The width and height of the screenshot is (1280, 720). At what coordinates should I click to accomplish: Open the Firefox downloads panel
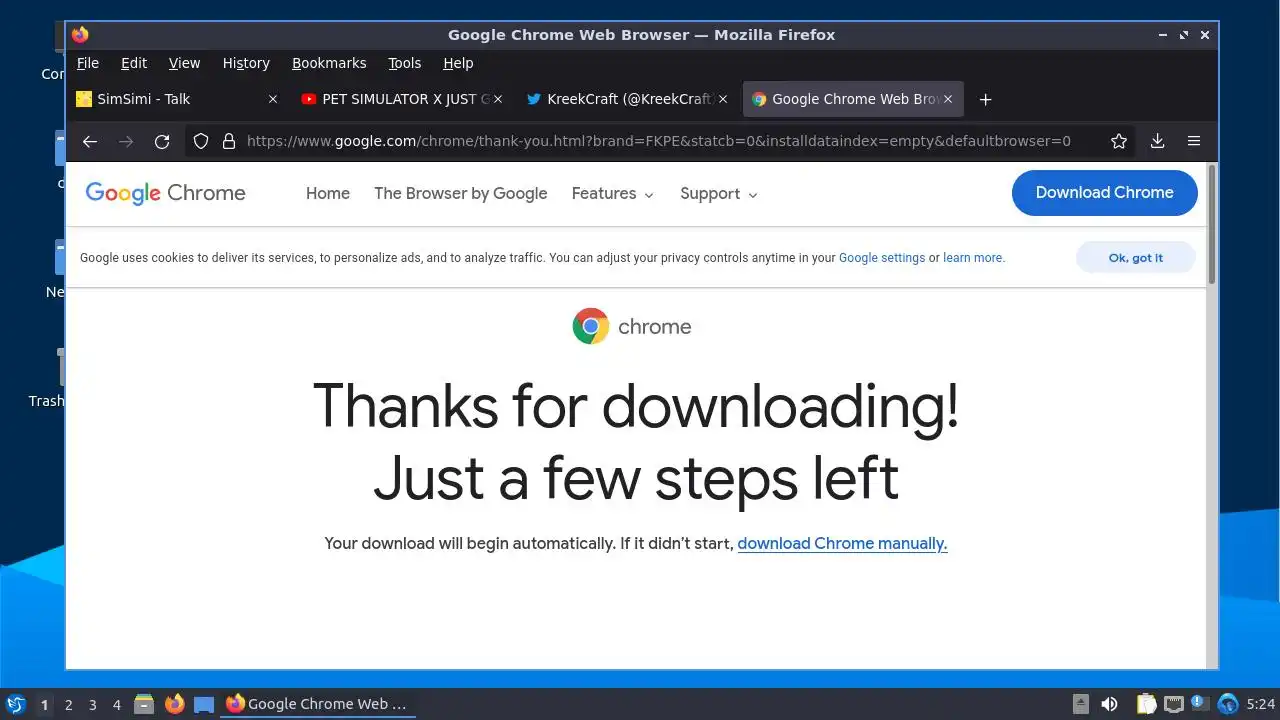click(1157, 141)
